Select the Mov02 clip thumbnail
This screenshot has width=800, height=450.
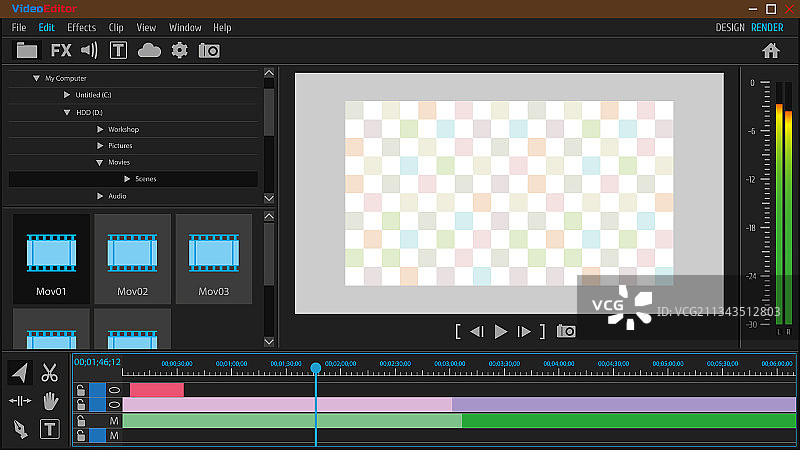click(x=132, y=259)
